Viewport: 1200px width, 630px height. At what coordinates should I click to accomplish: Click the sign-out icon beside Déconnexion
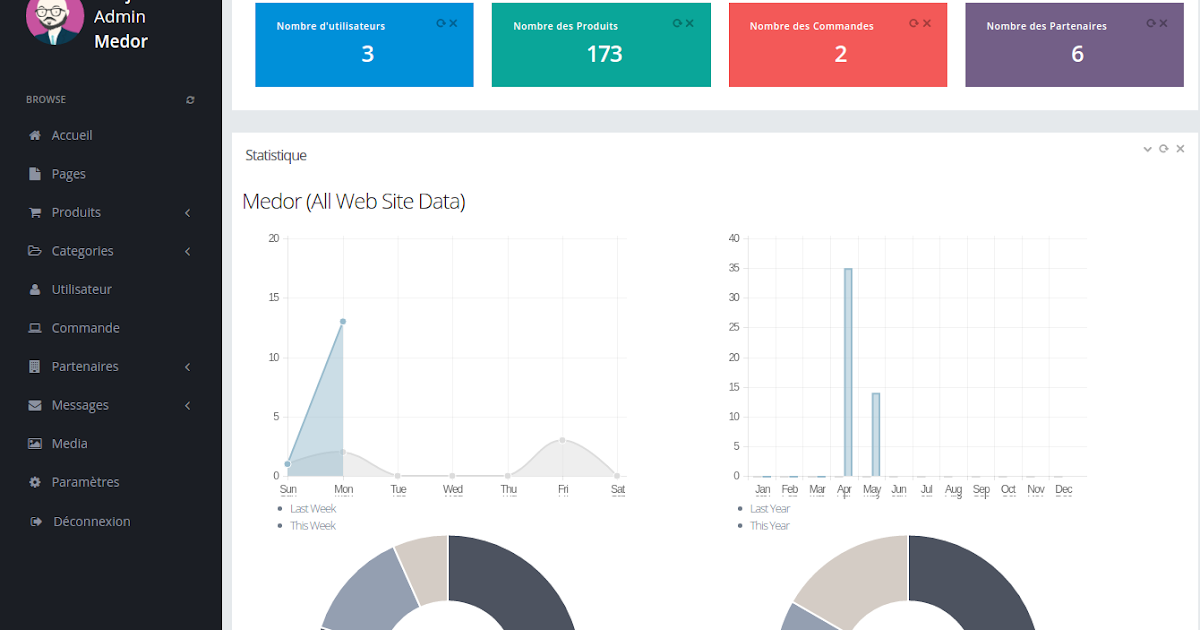pos(36,521)
